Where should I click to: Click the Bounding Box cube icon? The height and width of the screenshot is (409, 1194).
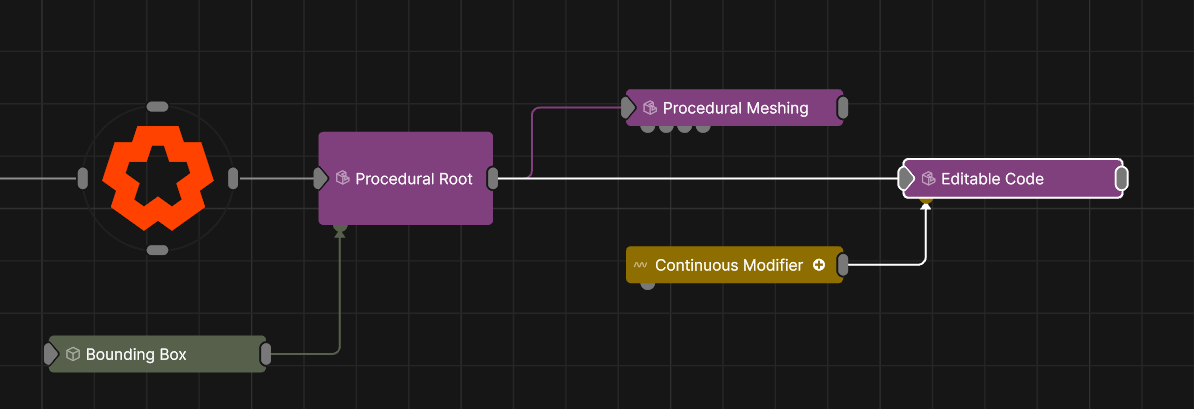click(73, 354)
